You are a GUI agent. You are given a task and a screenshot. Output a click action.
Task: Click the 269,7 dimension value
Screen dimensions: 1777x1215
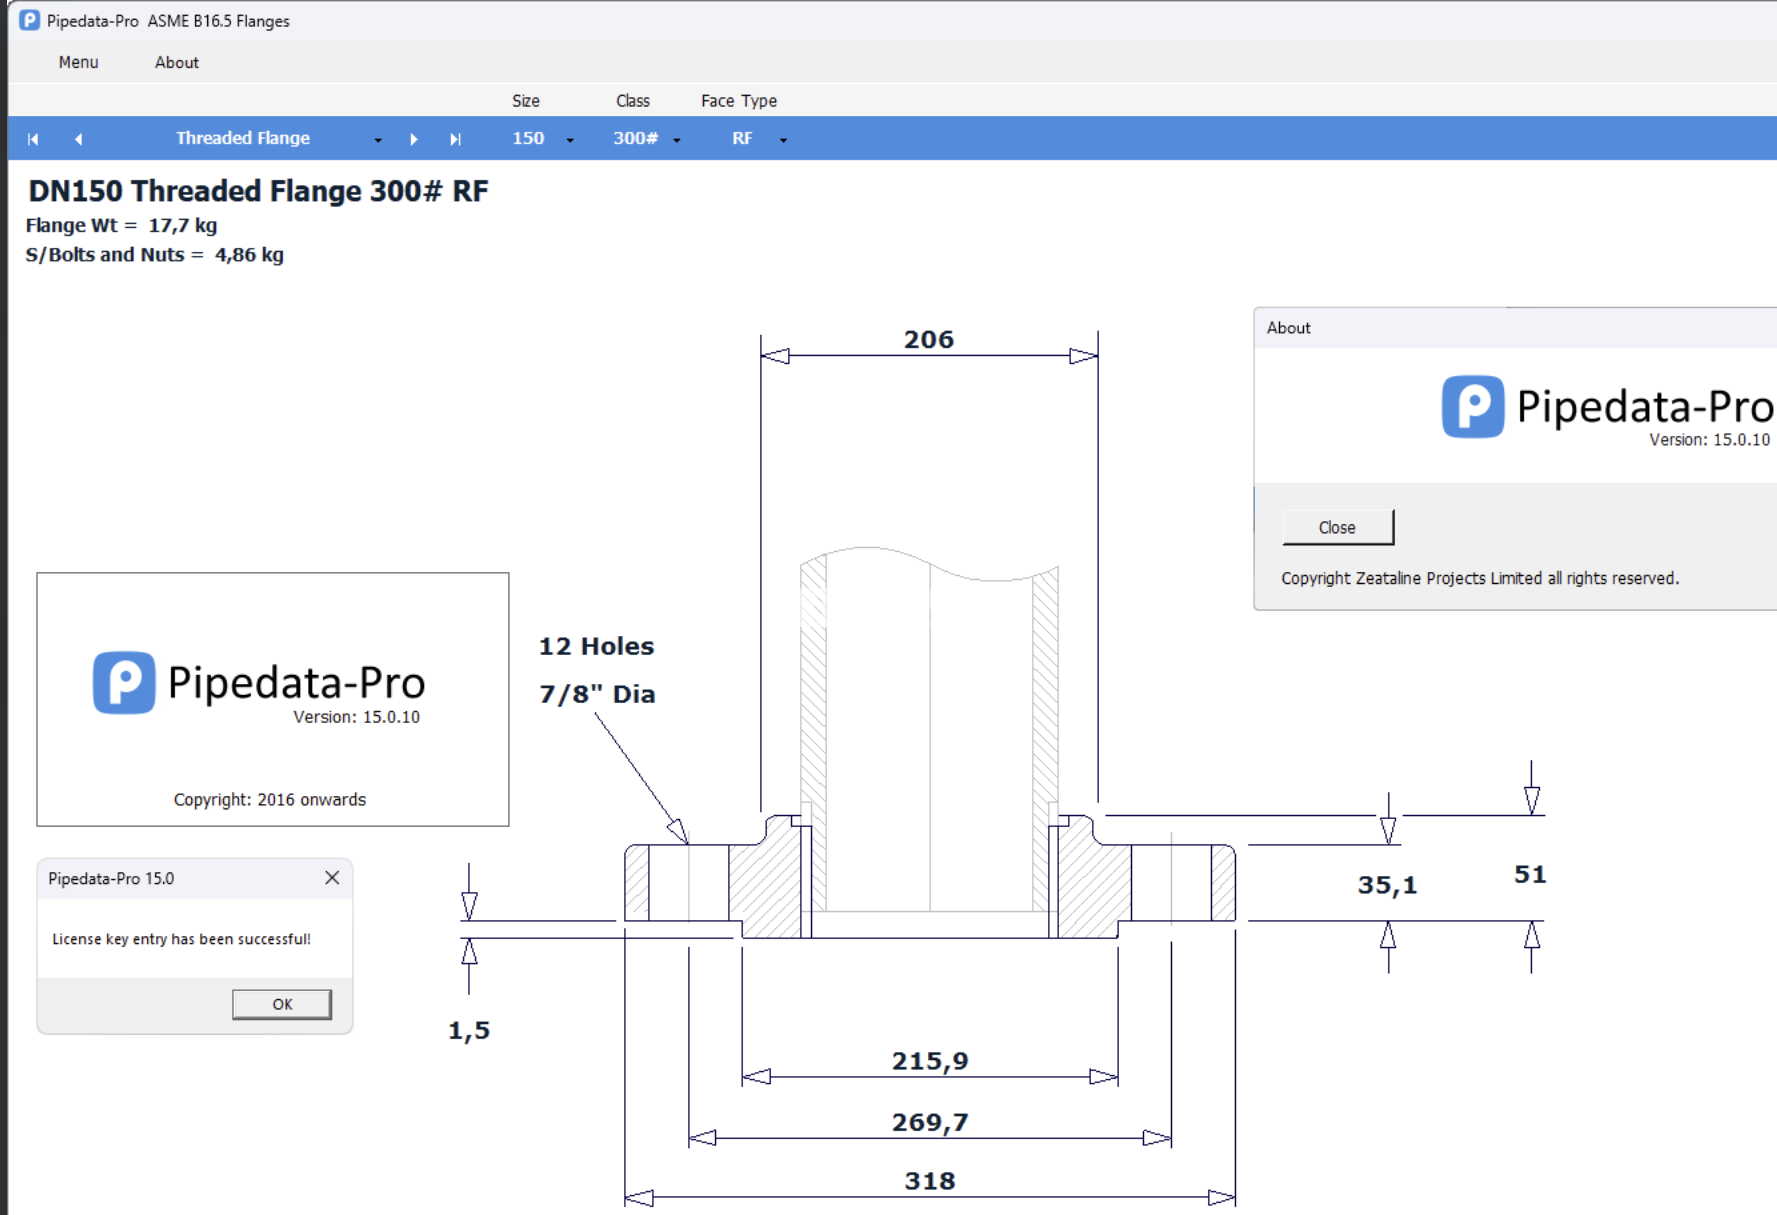930,1122
